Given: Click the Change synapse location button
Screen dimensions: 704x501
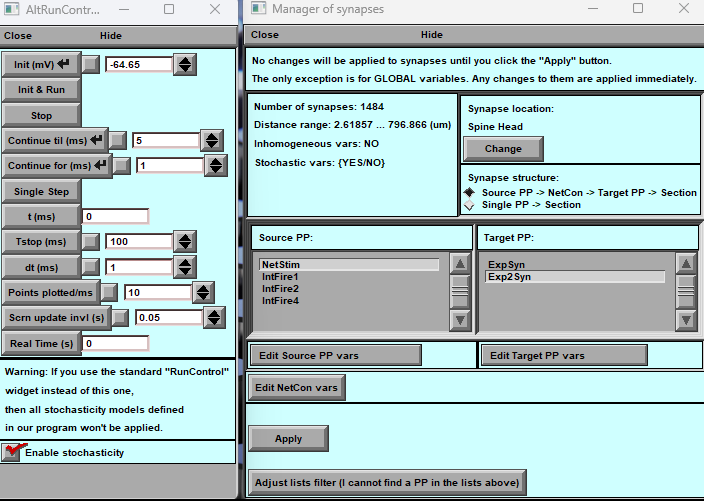Looking at the screenshot, I should [503, 149].
